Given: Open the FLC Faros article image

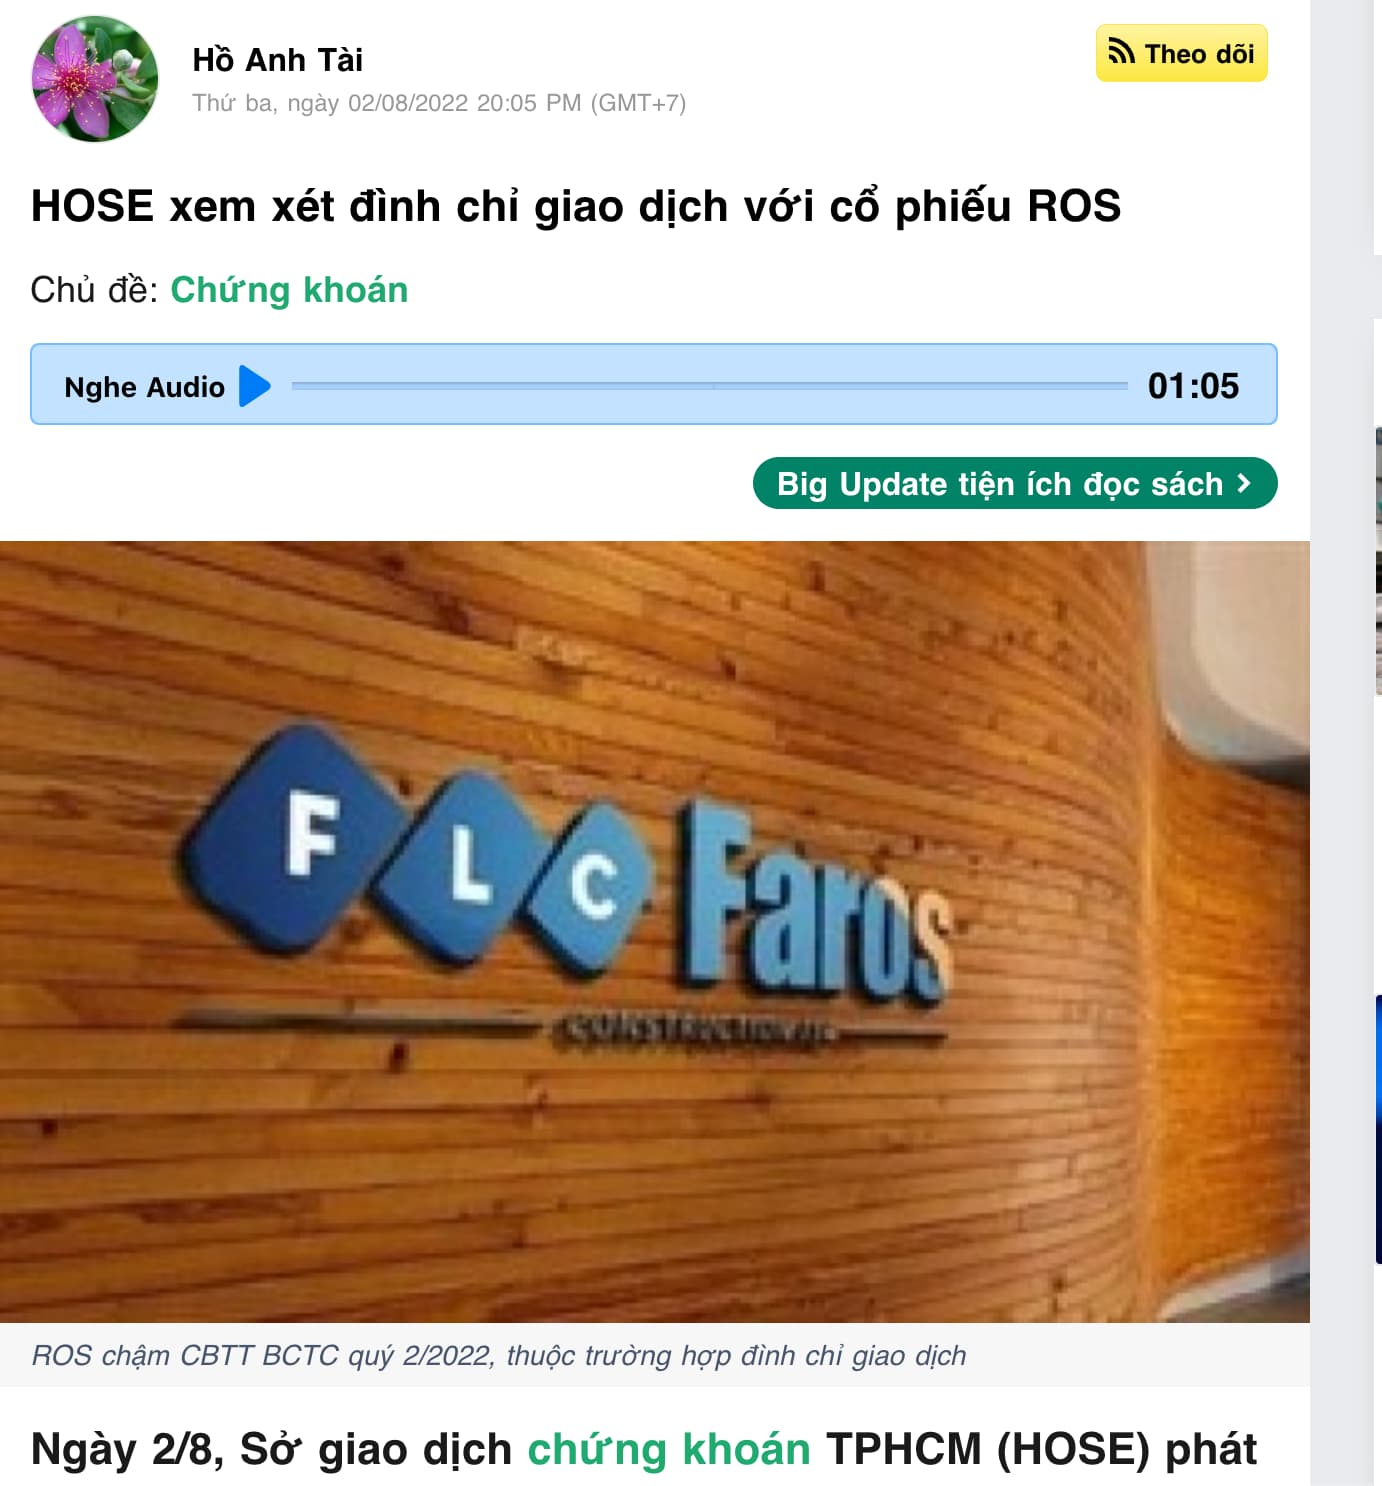Looking at the screenshot, I should point(654,931).
